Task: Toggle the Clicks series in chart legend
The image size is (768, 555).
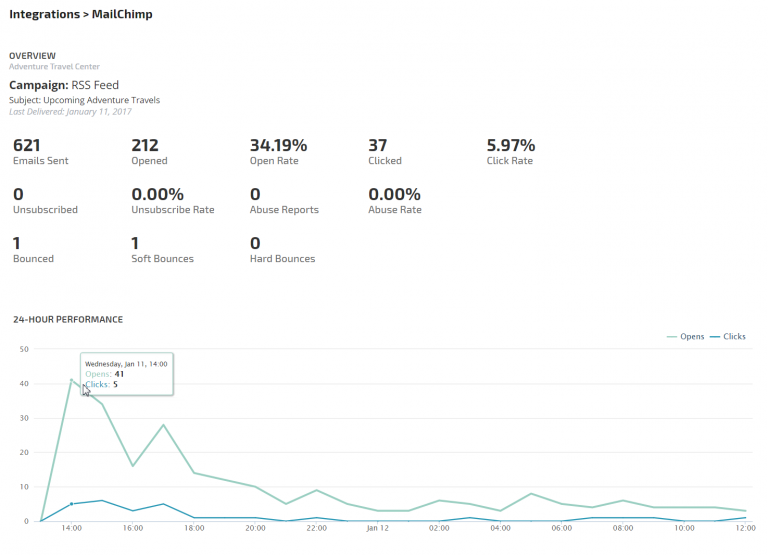Action: [728, 337]
